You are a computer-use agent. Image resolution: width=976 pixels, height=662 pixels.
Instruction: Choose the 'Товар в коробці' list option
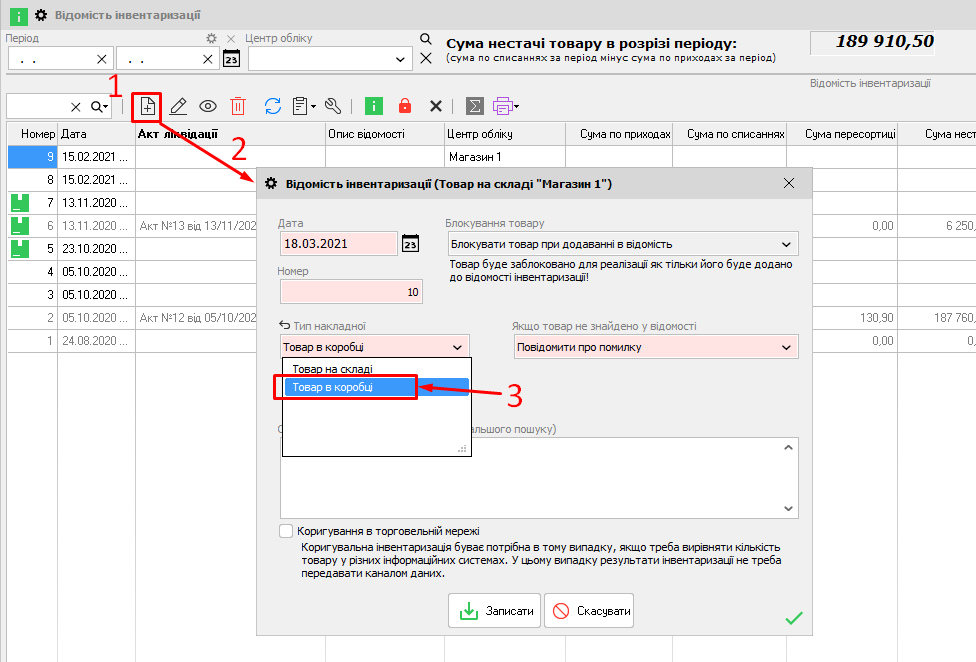pyautogui.click(x=332, y=387)
